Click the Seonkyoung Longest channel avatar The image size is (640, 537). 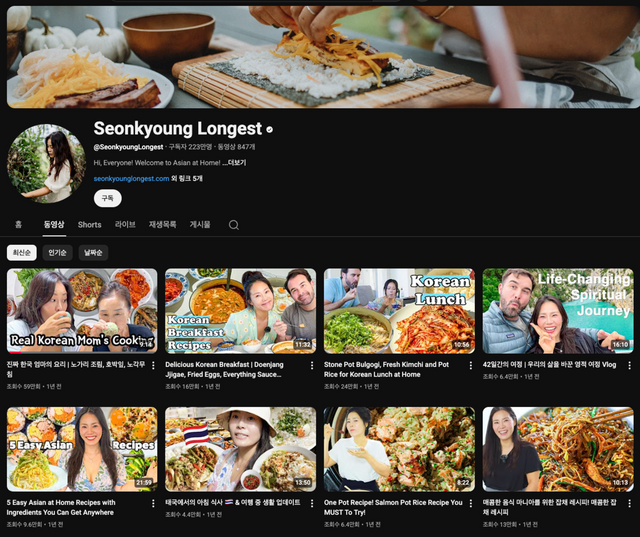(46, 163)
